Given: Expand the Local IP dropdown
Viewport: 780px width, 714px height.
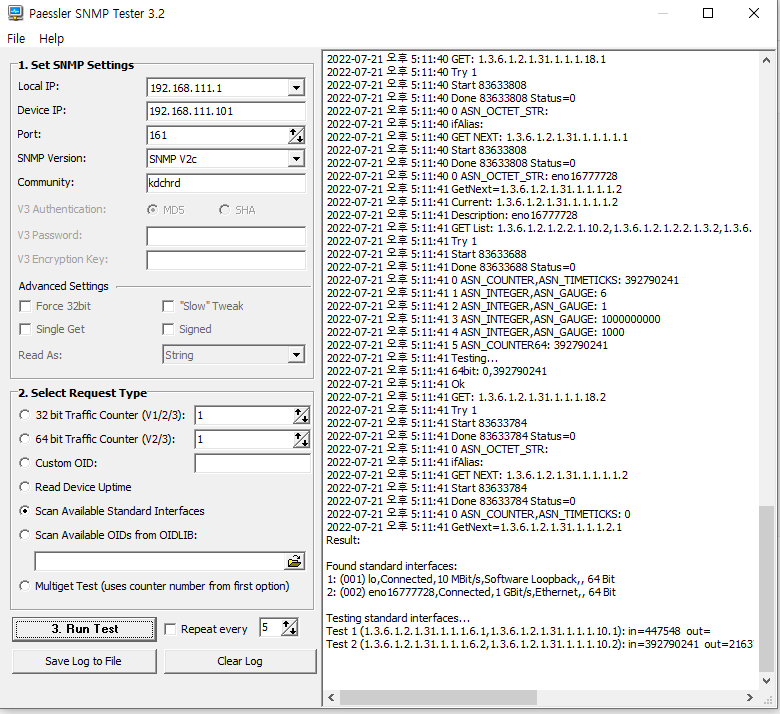Looking at the screenshot, I should click(296, 88).
